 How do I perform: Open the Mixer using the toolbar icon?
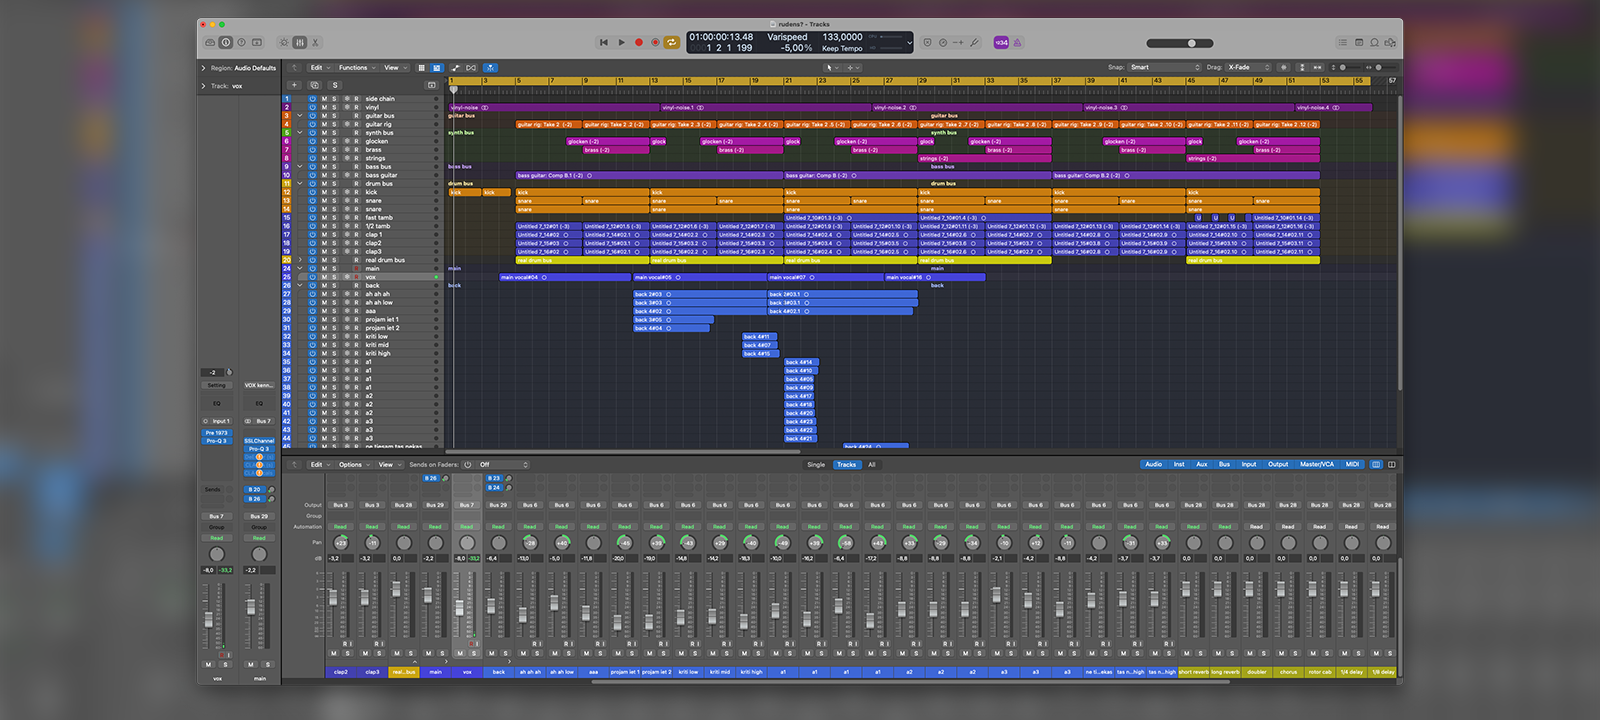click(x=299, y=43)
